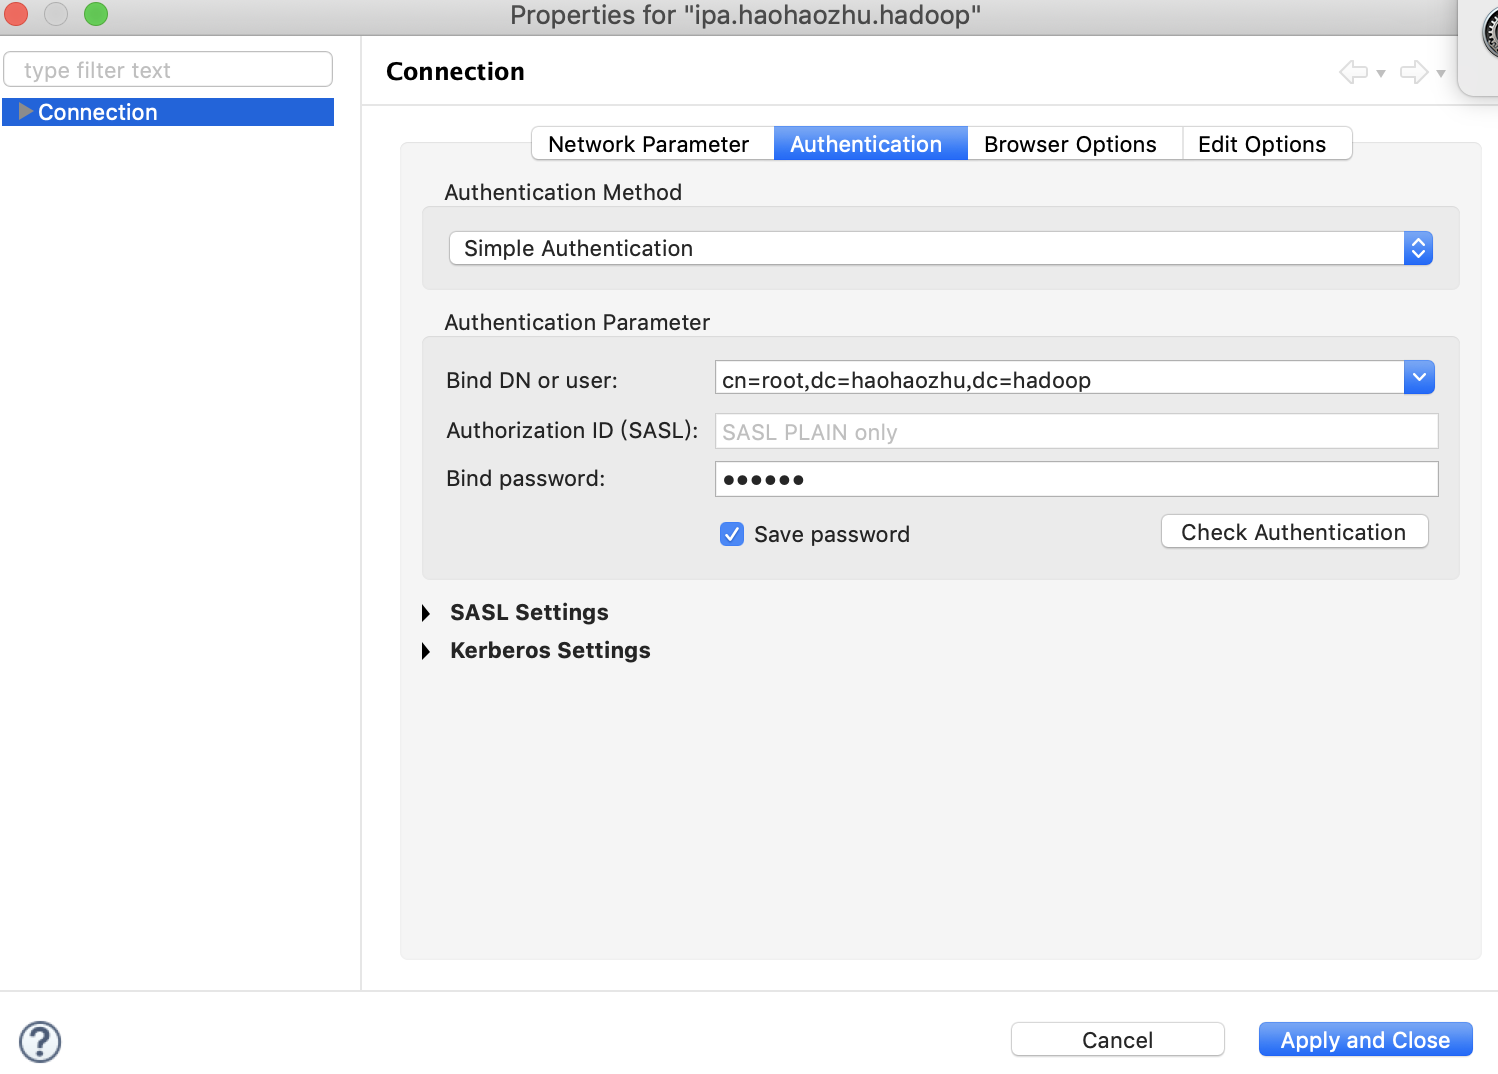Open the back arrow history chevron
Screen dimensions: 1498x1074
click(1380, 75)
